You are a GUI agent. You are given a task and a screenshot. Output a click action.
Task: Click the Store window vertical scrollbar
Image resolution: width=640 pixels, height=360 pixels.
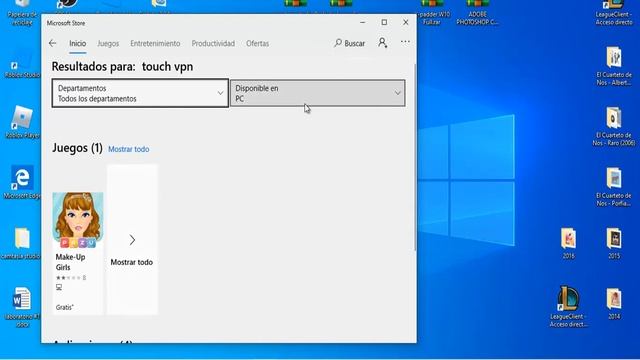(415, 157)
